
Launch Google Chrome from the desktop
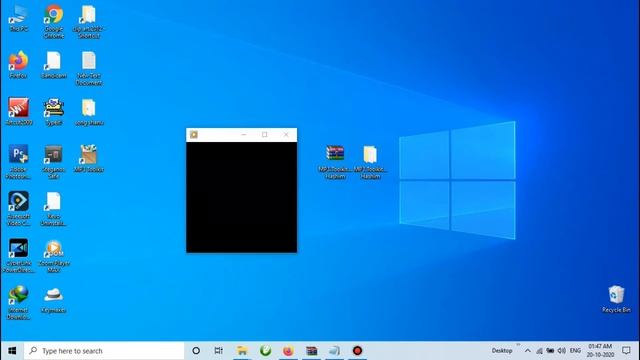[53, 21]
